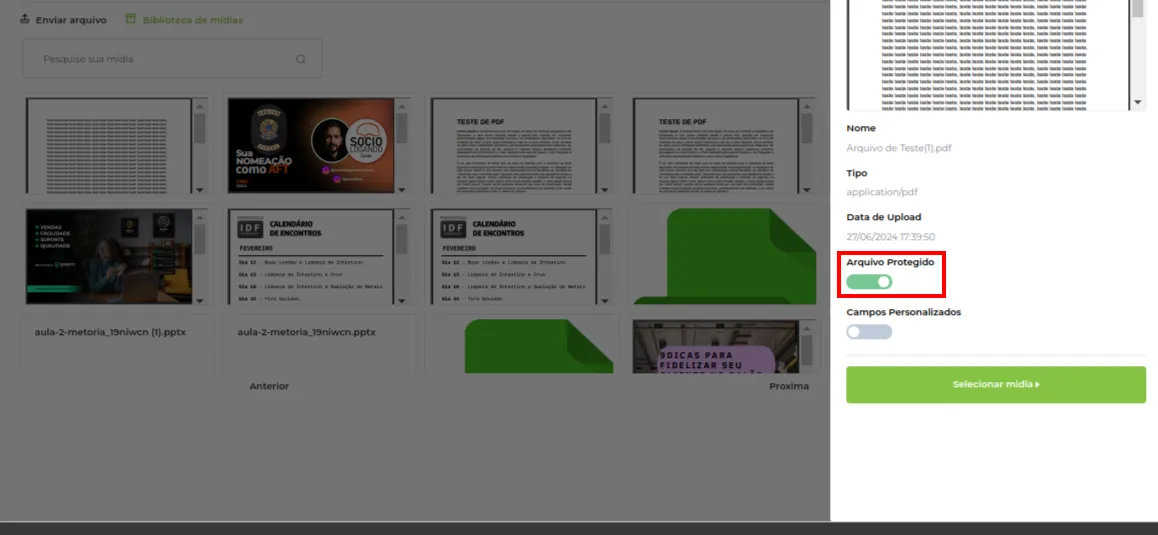
Task: Click the application/pdf type value
Action: [883, 192]
